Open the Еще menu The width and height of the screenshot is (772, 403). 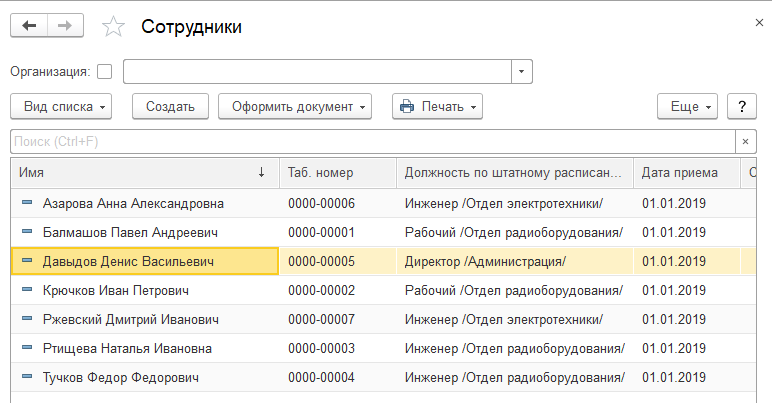[x=688, y=106]
